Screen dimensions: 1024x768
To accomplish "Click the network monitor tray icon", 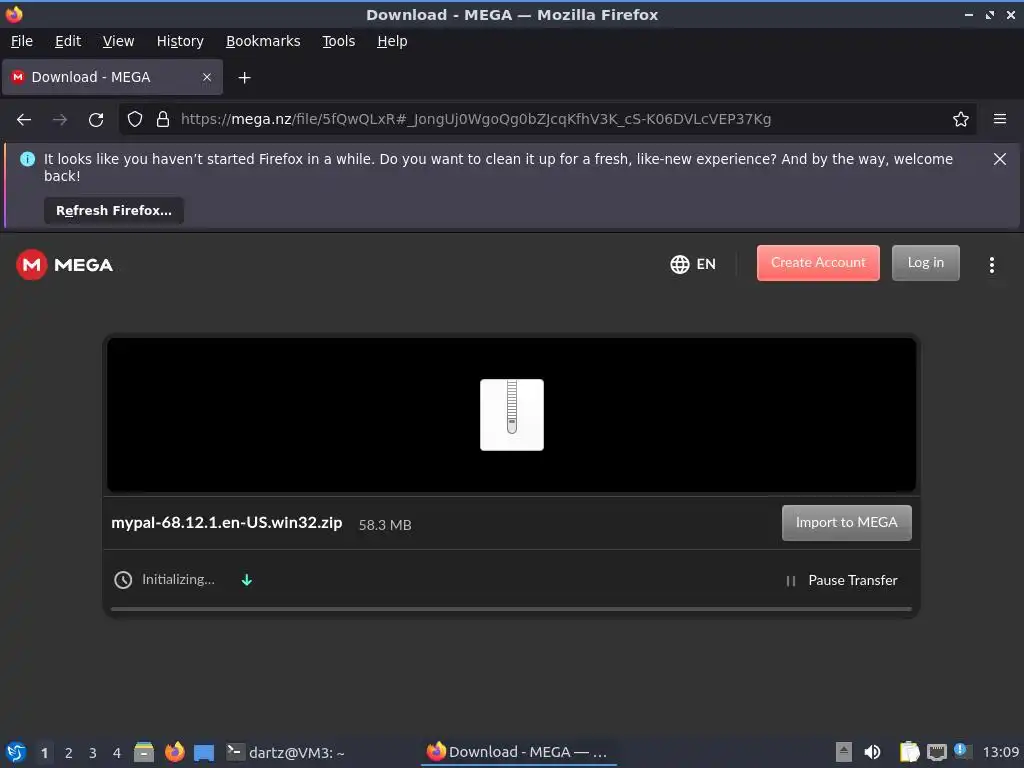I will click(936, 752).
